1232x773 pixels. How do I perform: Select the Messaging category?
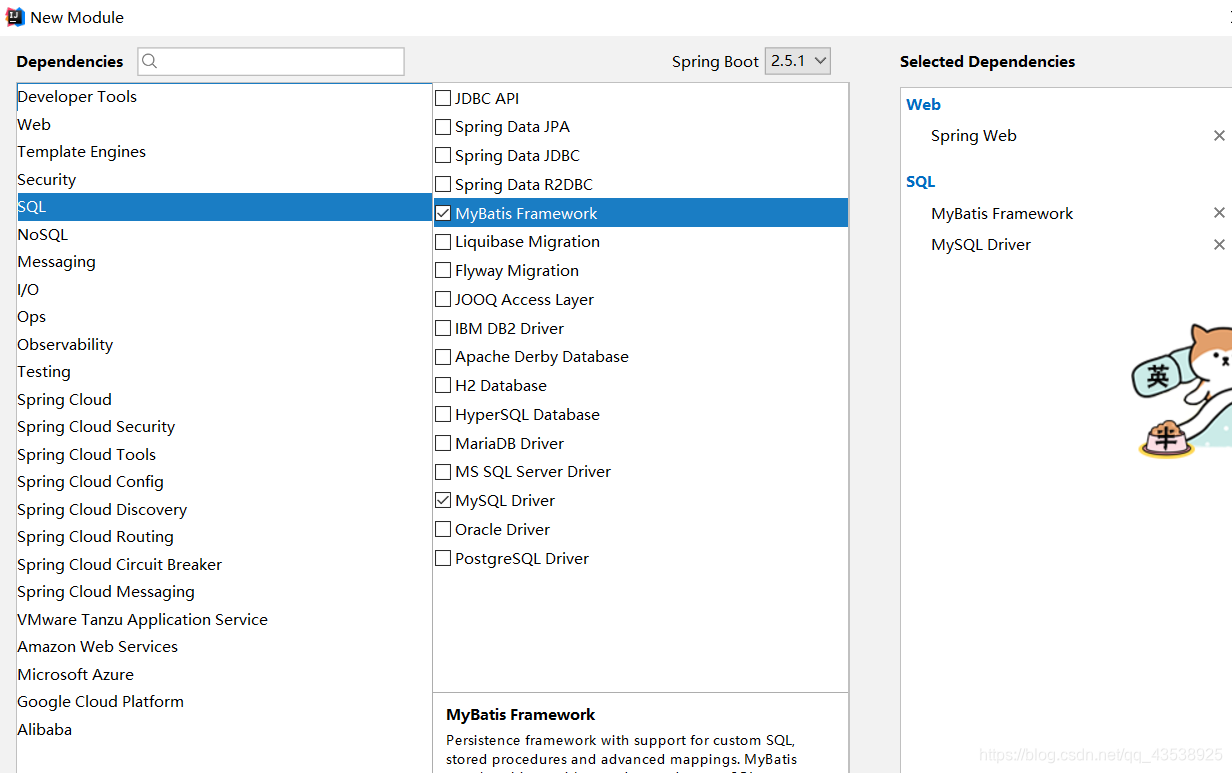click(x=224, y=262)
